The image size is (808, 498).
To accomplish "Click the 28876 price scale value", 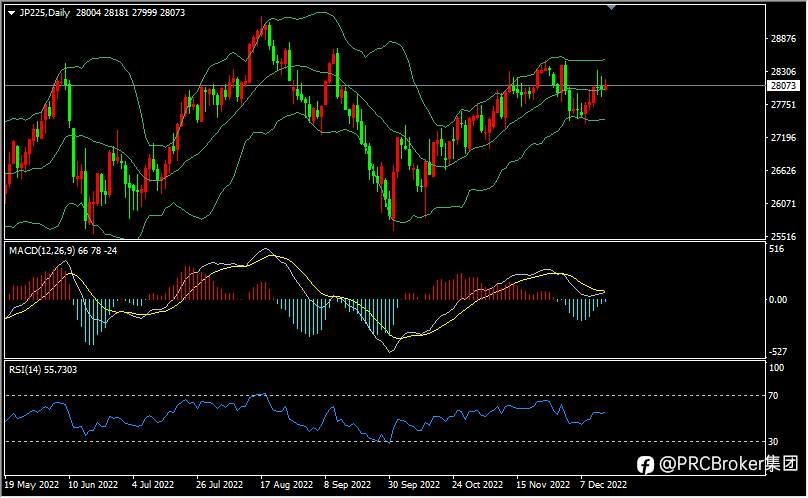I will pyautogui.click(x=783, y=39).
